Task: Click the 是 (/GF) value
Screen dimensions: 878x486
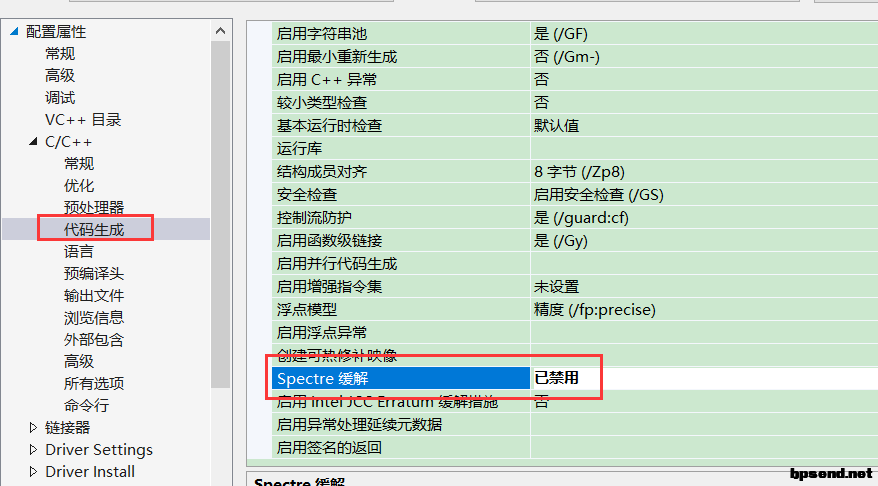Action: coord(561,34)
